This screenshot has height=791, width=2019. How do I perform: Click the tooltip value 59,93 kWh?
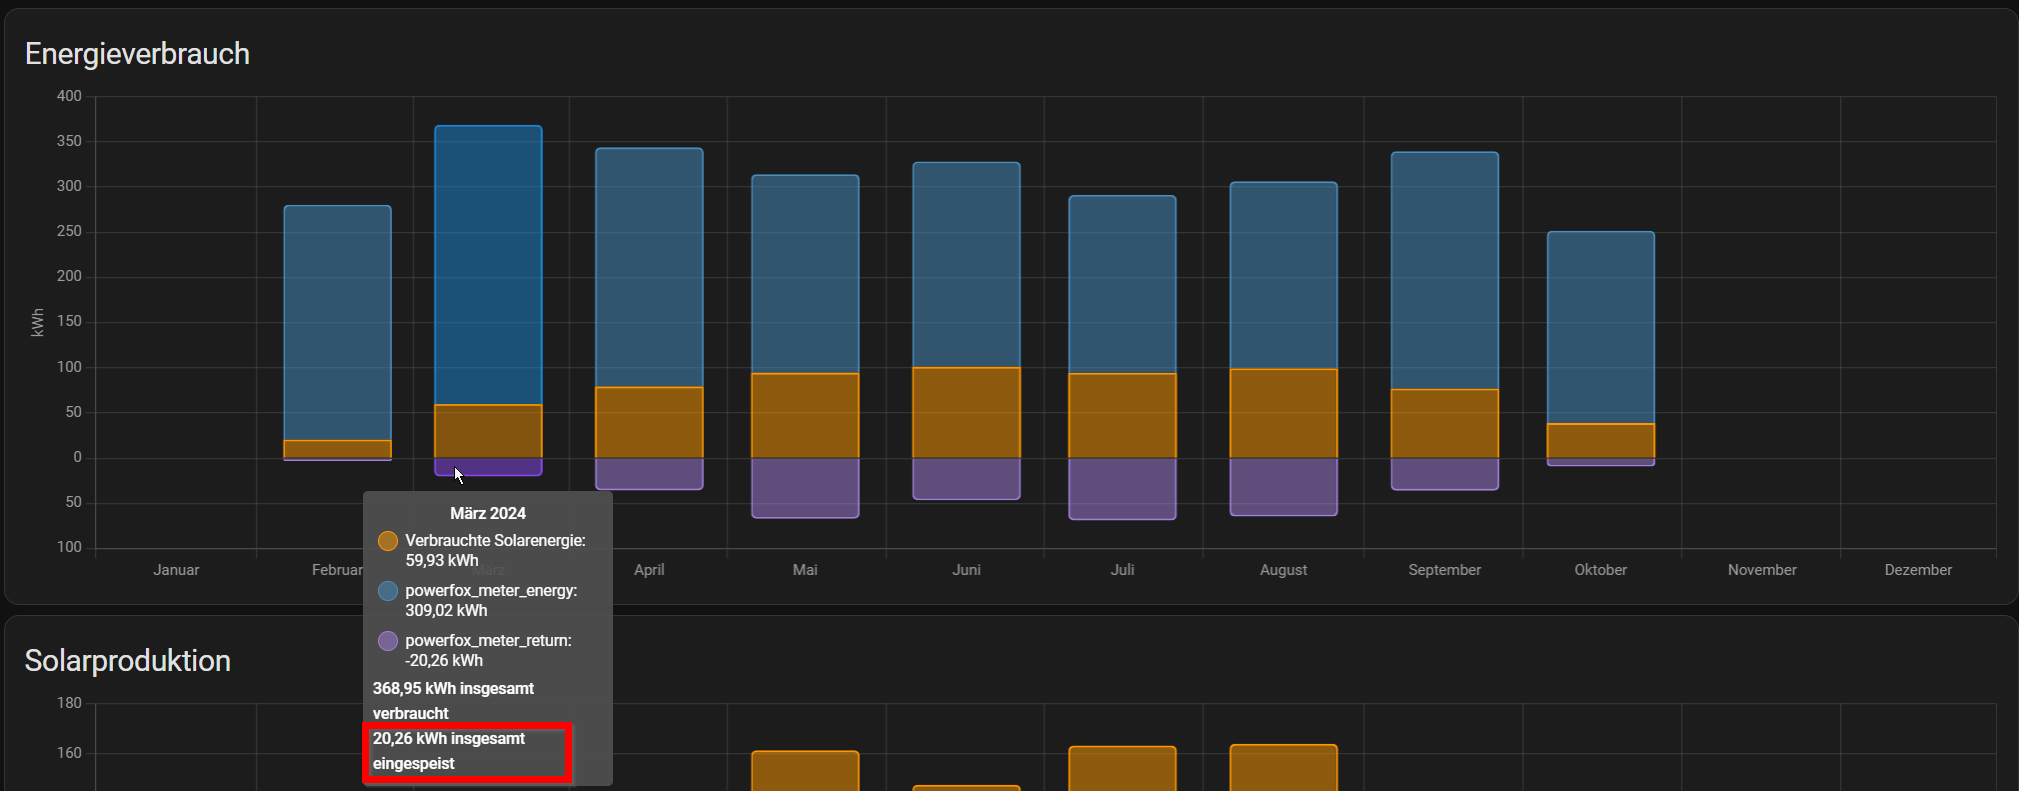[442, 561]
